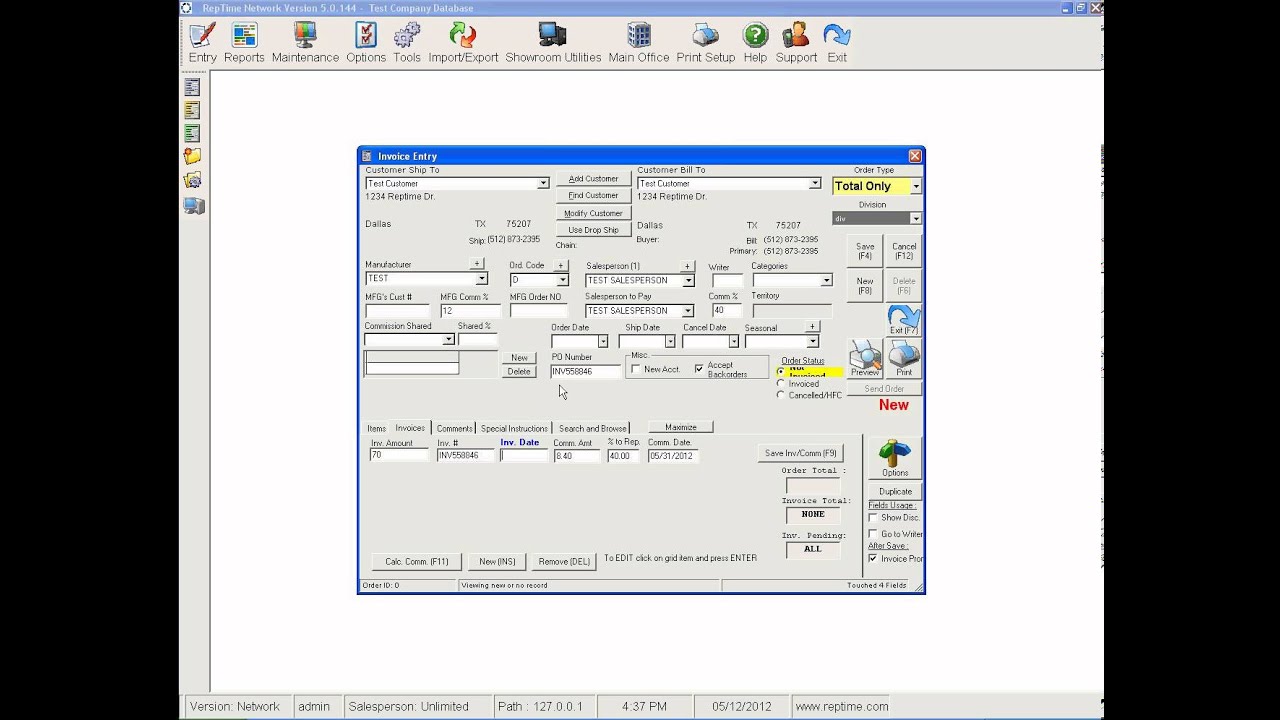The image size is (1280, 720).
Task: Open the Reports toolbar icon
Action: 244,43
